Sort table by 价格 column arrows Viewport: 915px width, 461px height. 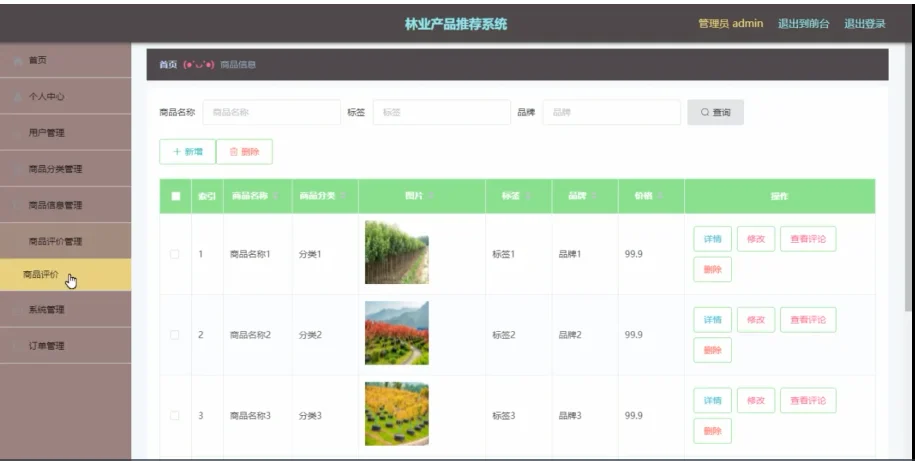tap(661, 196)
